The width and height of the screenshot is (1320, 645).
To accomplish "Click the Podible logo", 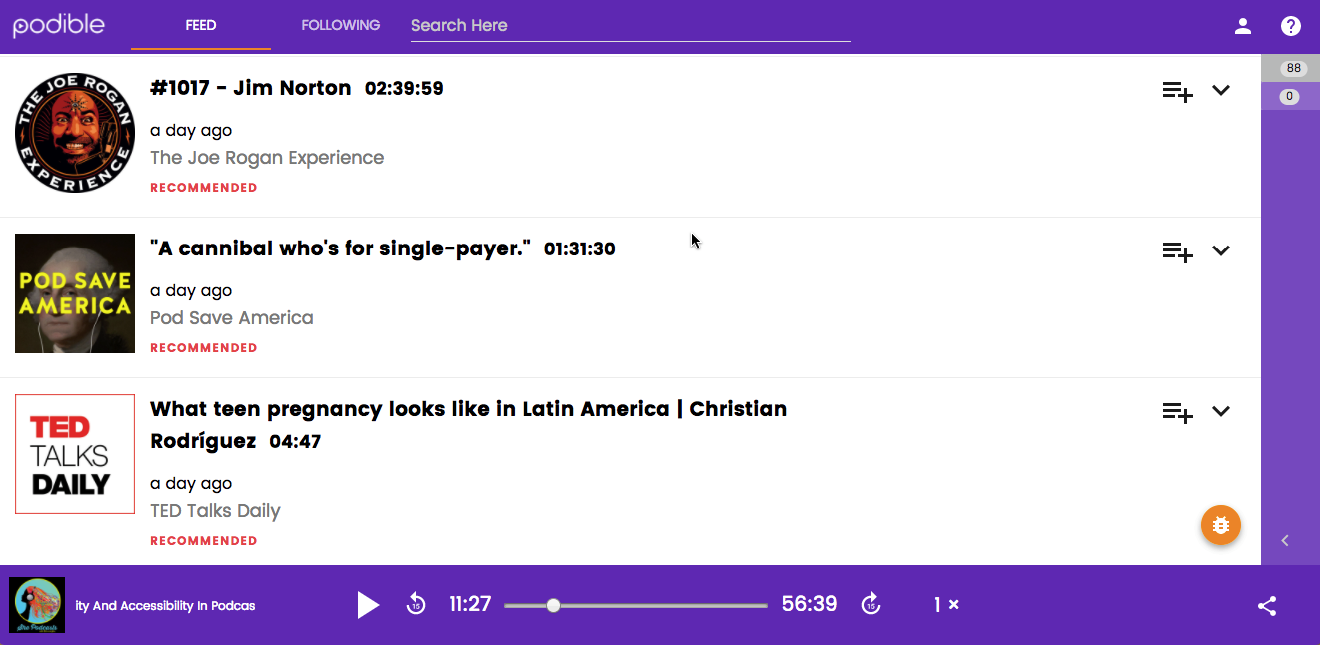I will pyautogui.click(x=58, y=25).
